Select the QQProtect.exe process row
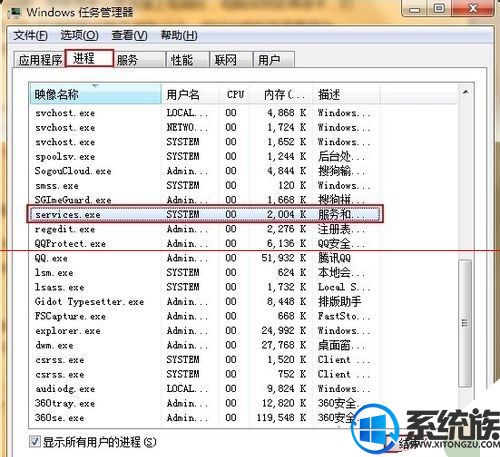500x457 pixels. click(x=205, y=244)
